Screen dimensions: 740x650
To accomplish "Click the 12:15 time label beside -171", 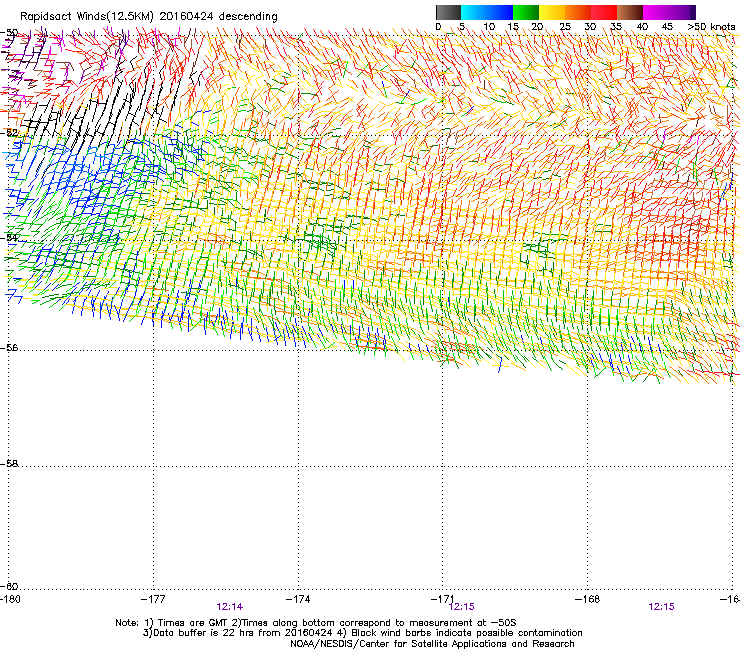I will point(462,607).
